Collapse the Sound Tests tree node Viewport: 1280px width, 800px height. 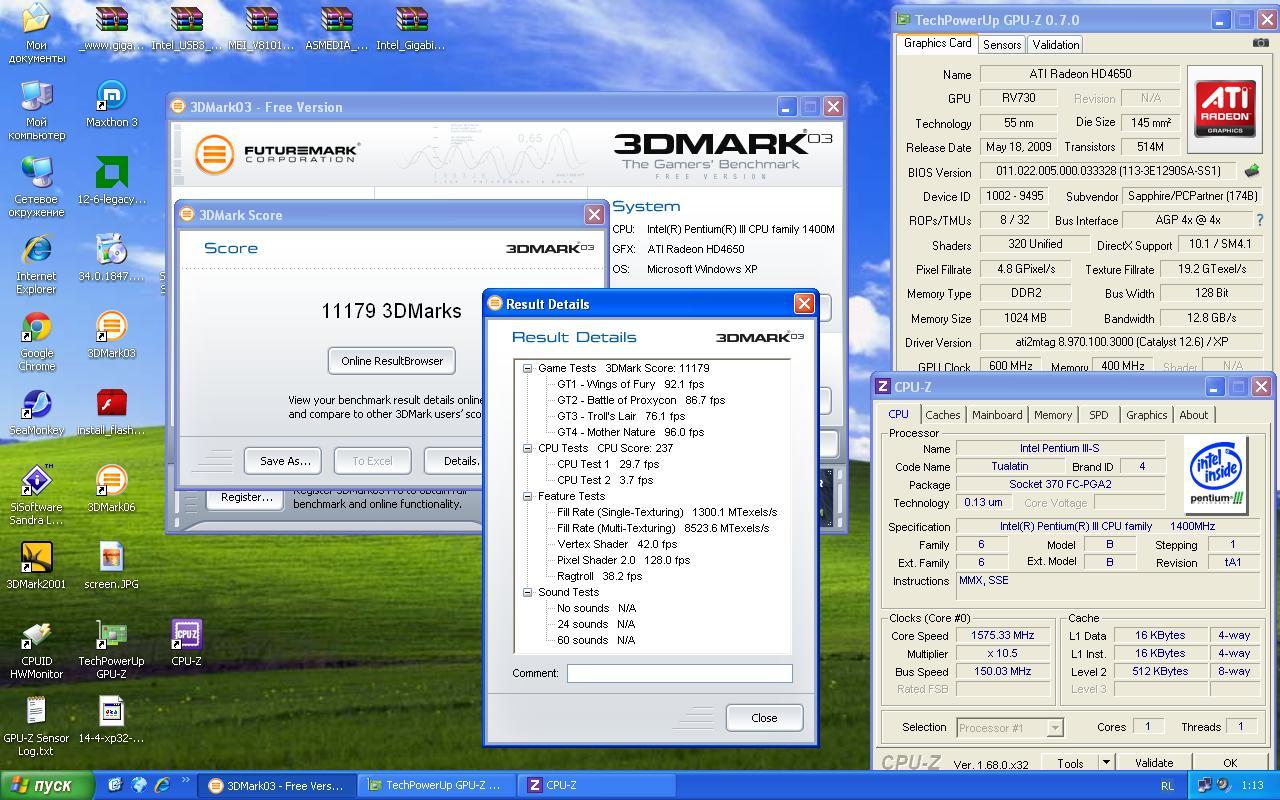tap(527, 592)
